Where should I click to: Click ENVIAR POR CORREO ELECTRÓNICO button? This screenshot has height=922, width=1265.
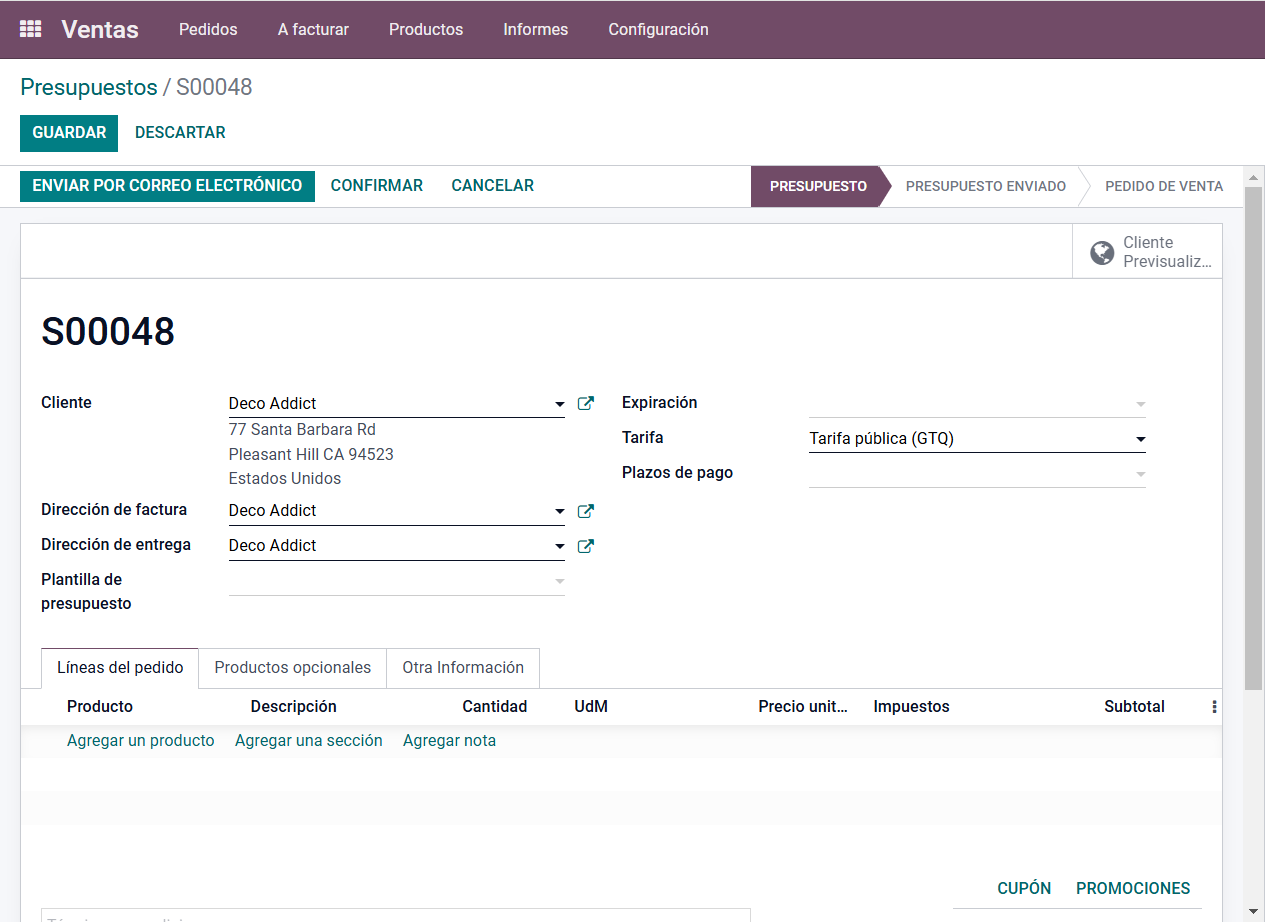point(167,186)
